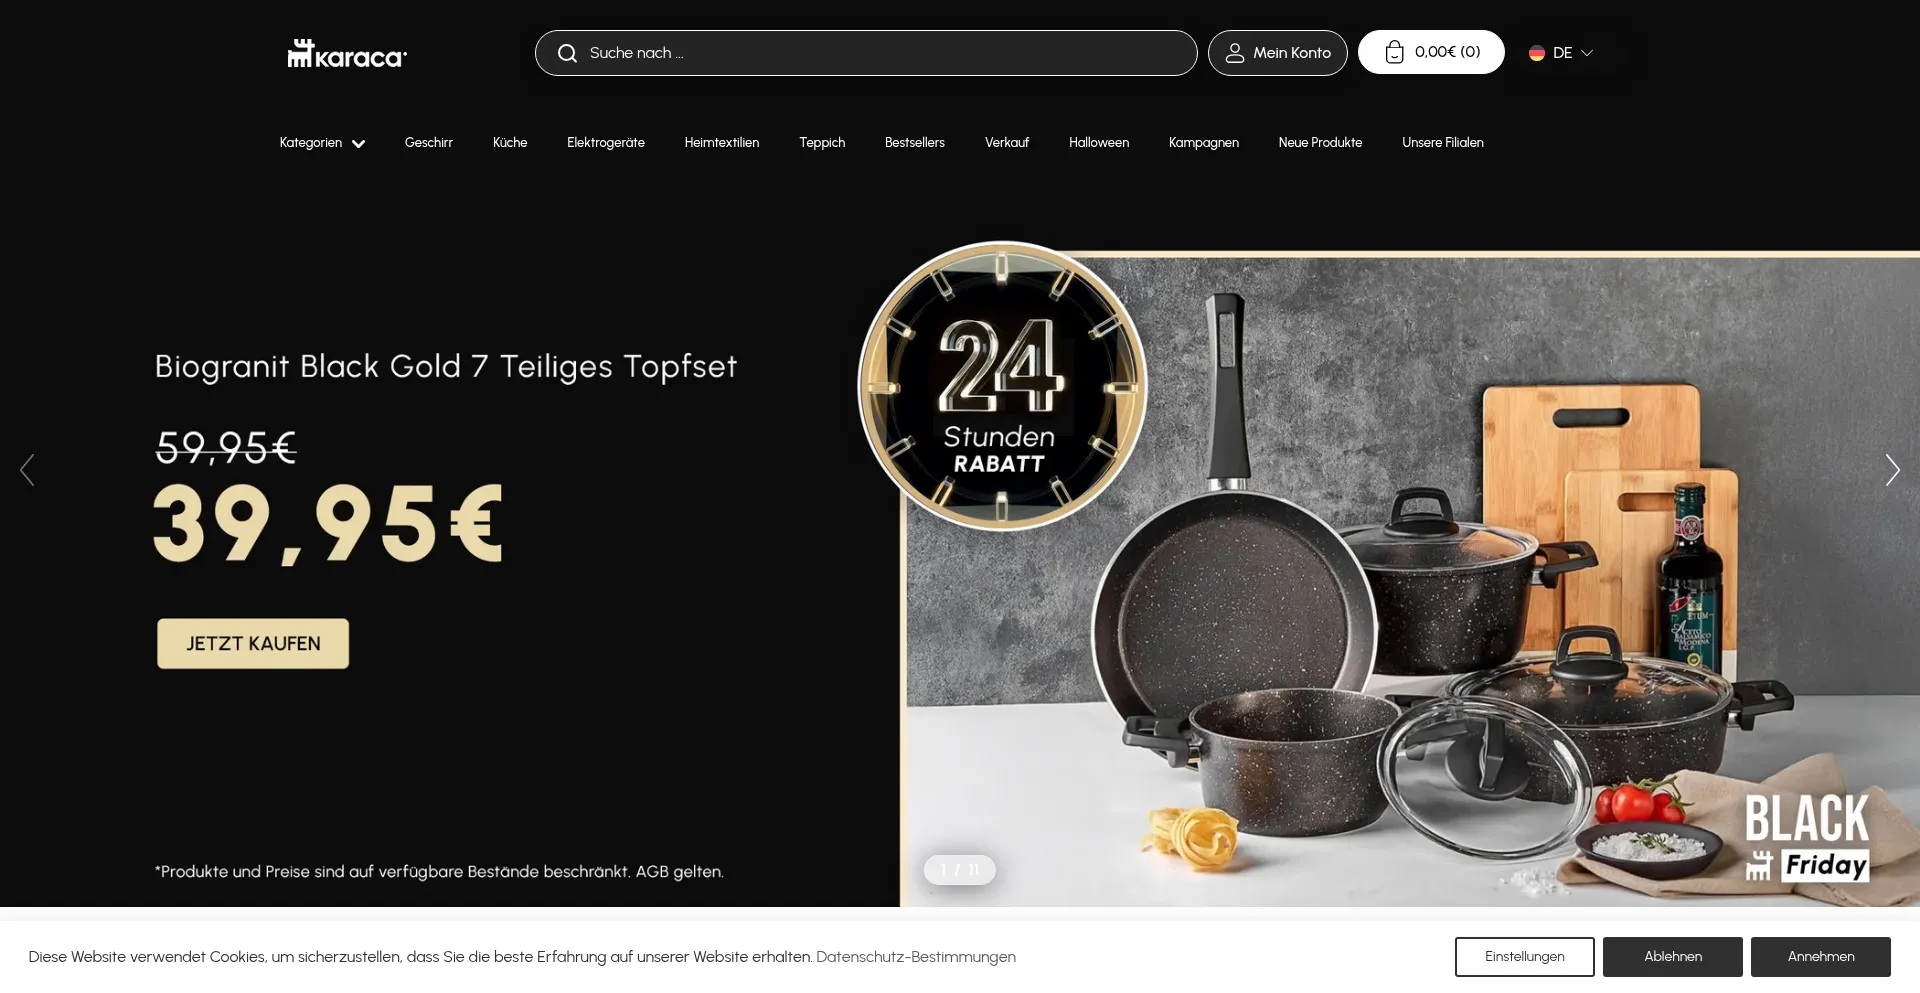The height and width of the screenshot is (993, 1920).
Task: Click the user account icon
Action: pyautogui.click(x=1235, y=53)
